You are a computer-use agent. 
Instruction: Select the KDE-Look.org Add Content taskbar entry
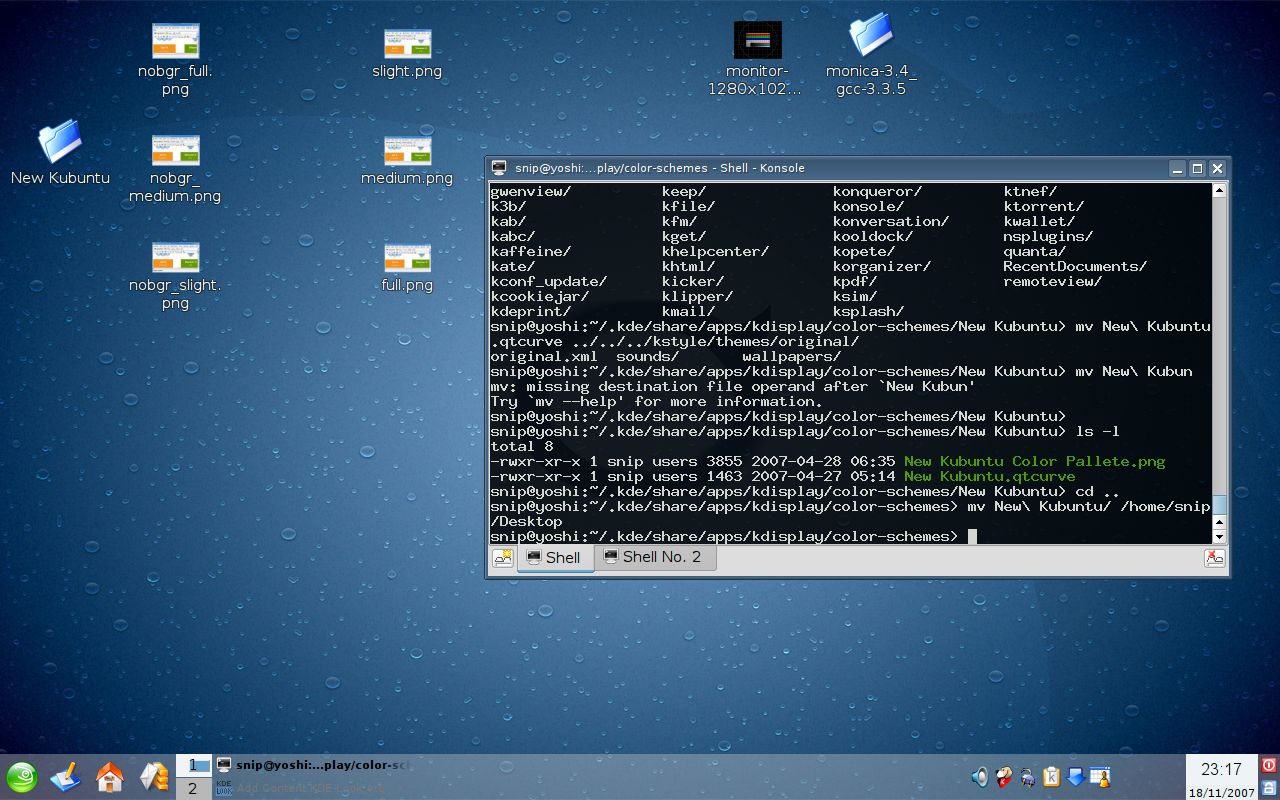tap(313, 788)
